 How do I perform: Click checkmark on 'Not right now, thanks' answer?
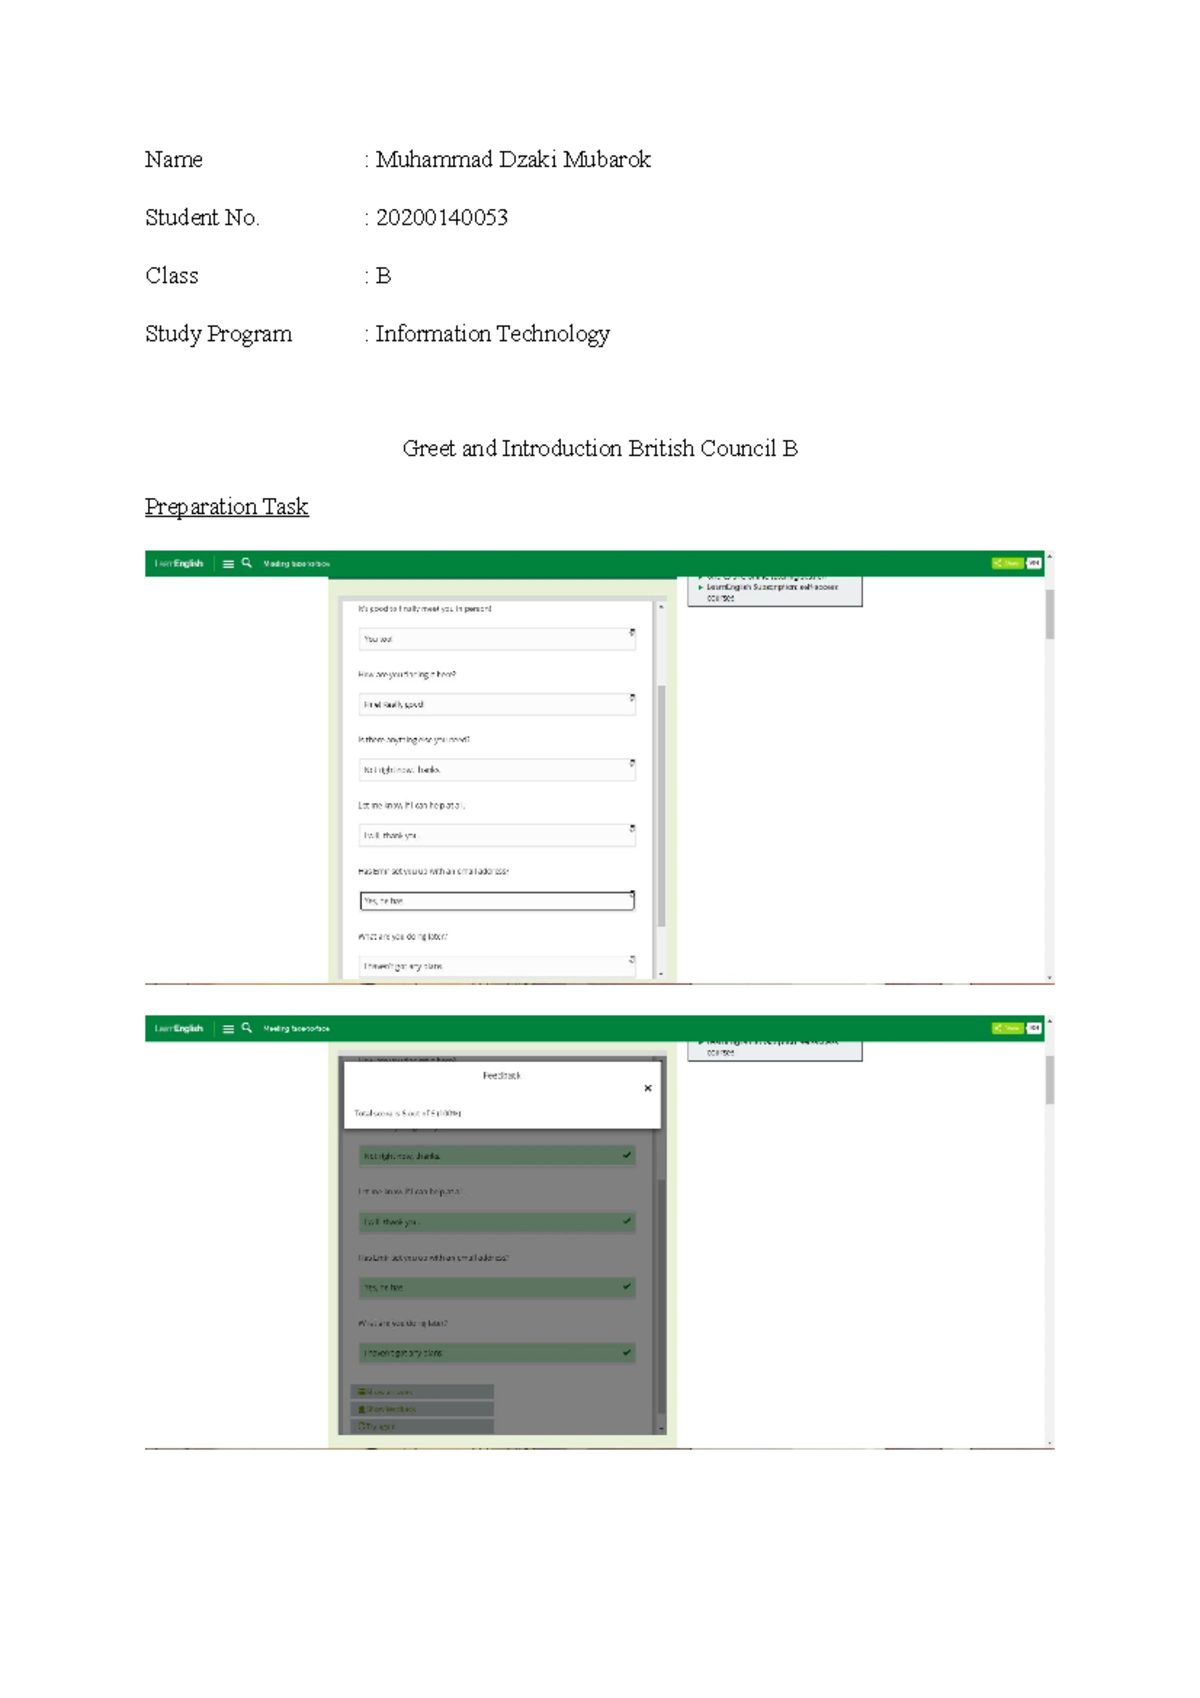coord(627,1156)
